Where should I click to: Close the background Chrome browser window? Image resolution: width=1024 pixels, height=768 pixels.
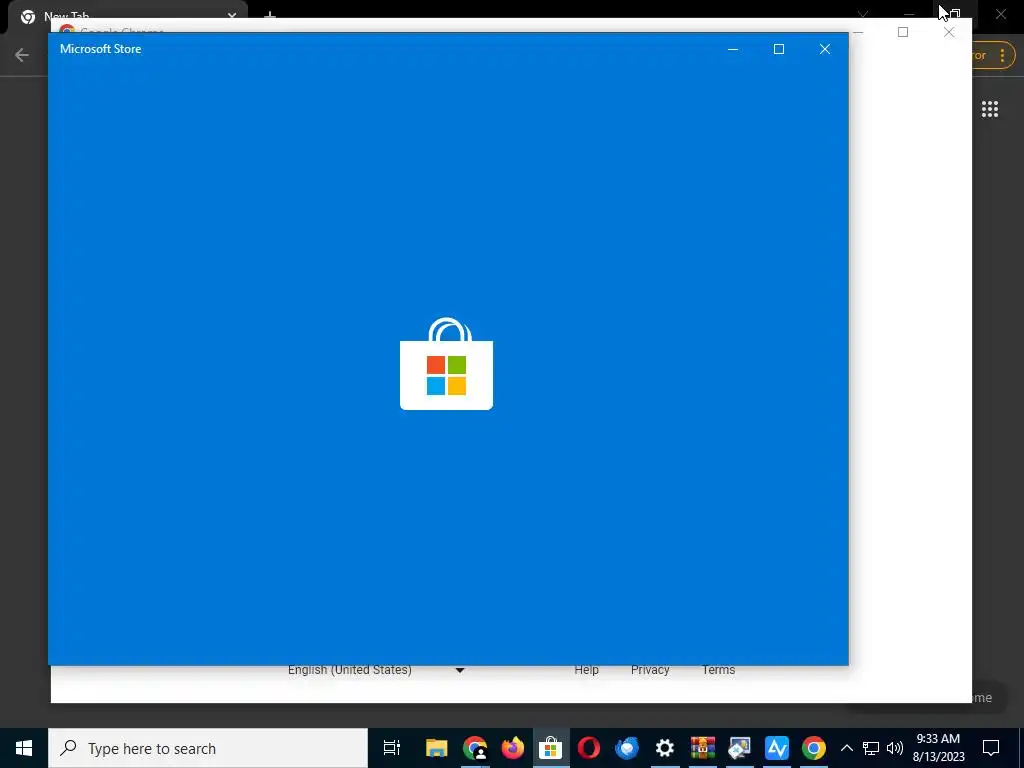pyautogui.click(x=1000, y=14)
